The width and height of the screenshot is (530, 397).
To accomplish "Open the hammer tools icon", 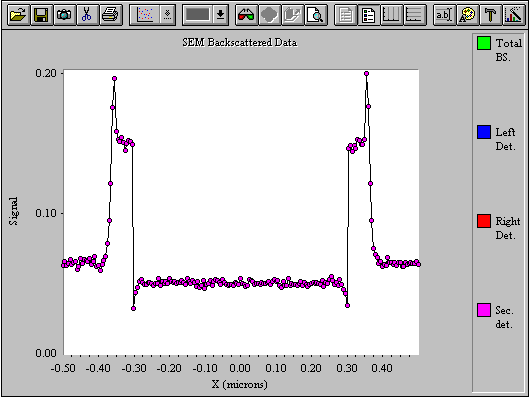I will click(490, 15).
